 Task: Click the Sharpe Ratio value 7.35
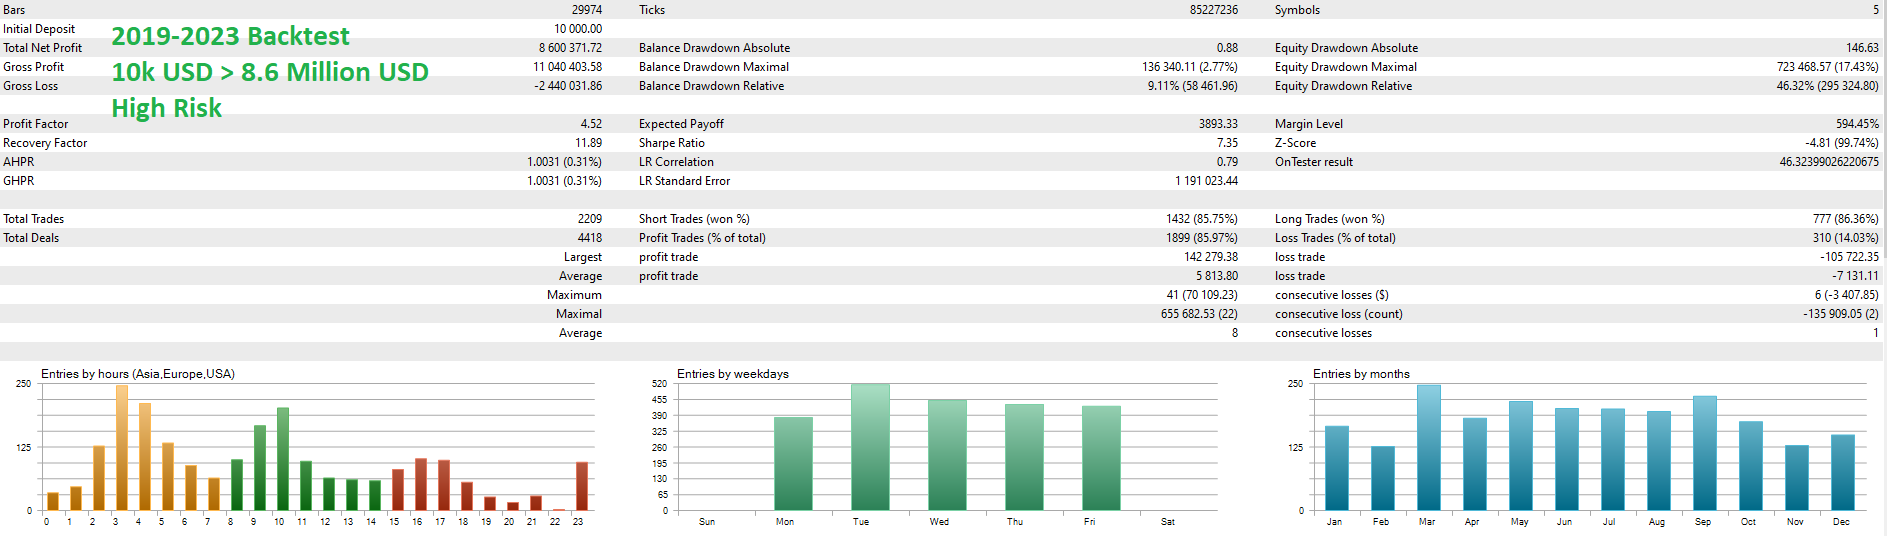1227,143
